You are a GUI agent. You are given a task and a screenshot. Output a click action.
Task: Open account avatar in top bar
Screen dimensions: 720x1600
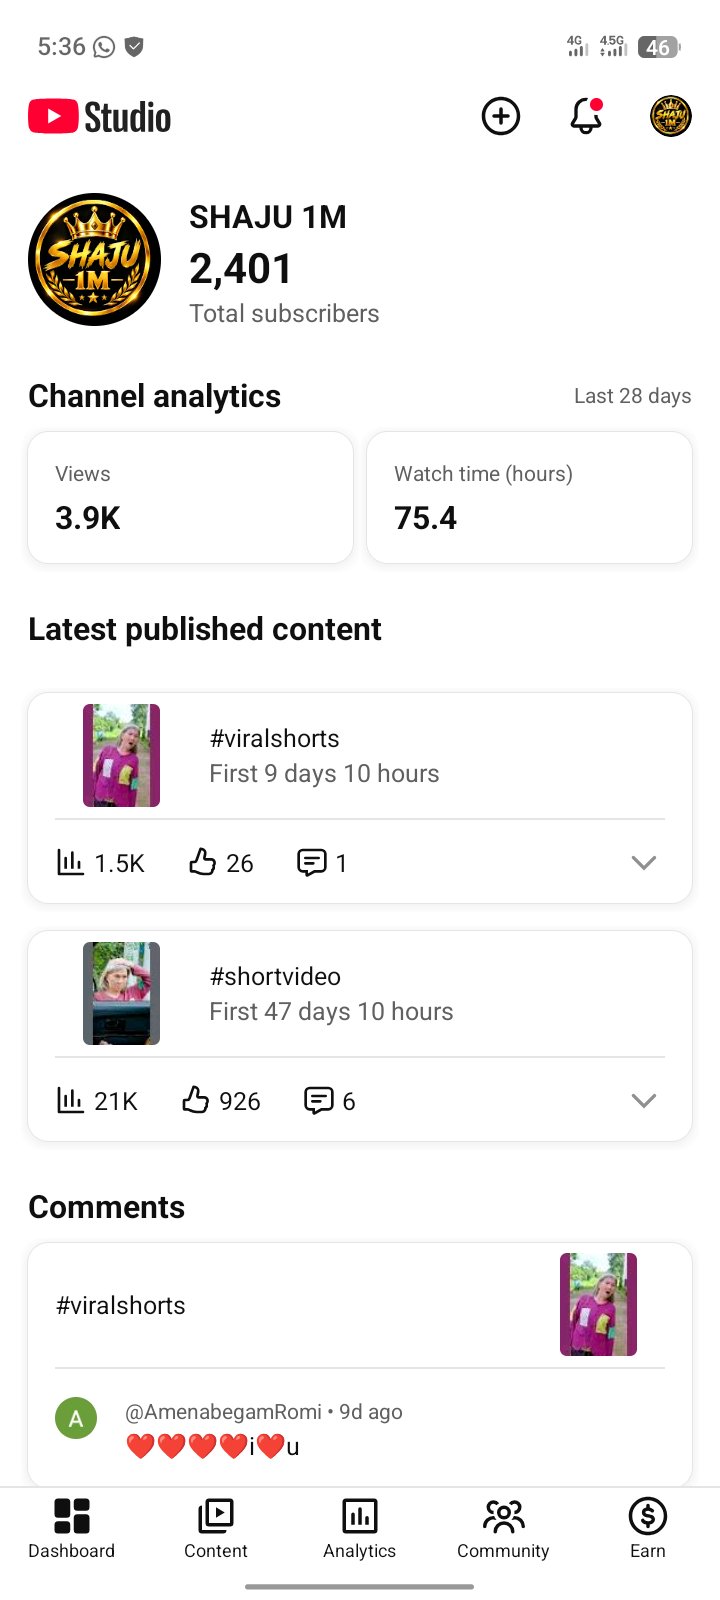tap(671, 117)
